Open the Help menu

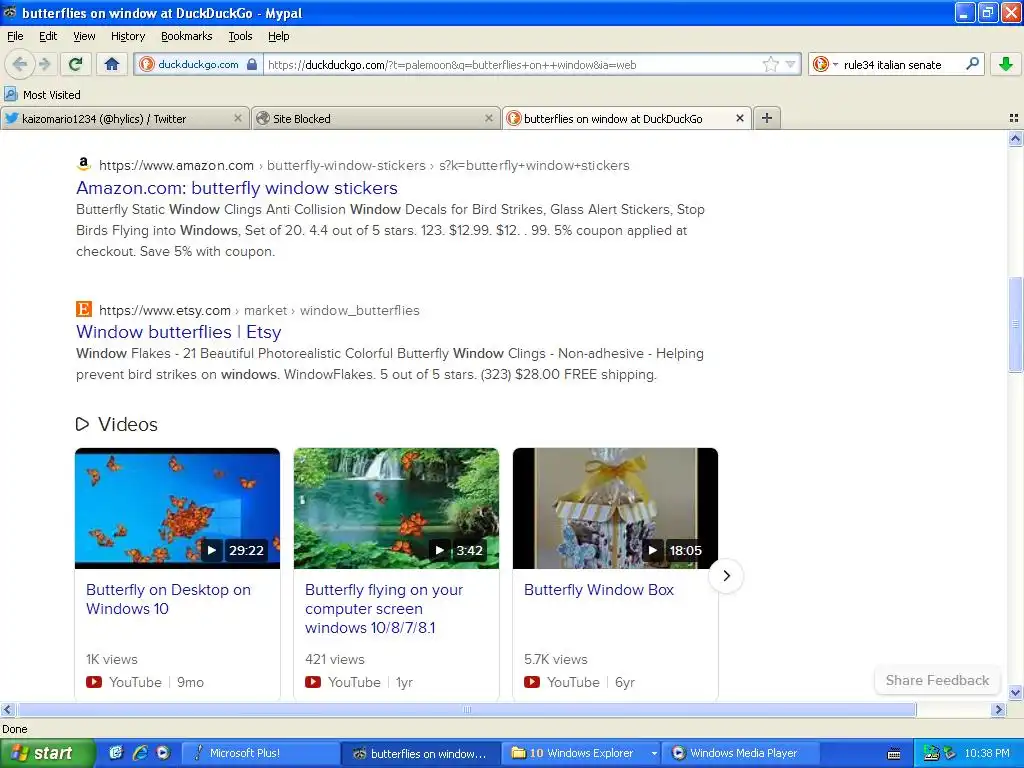coord(278,36)
